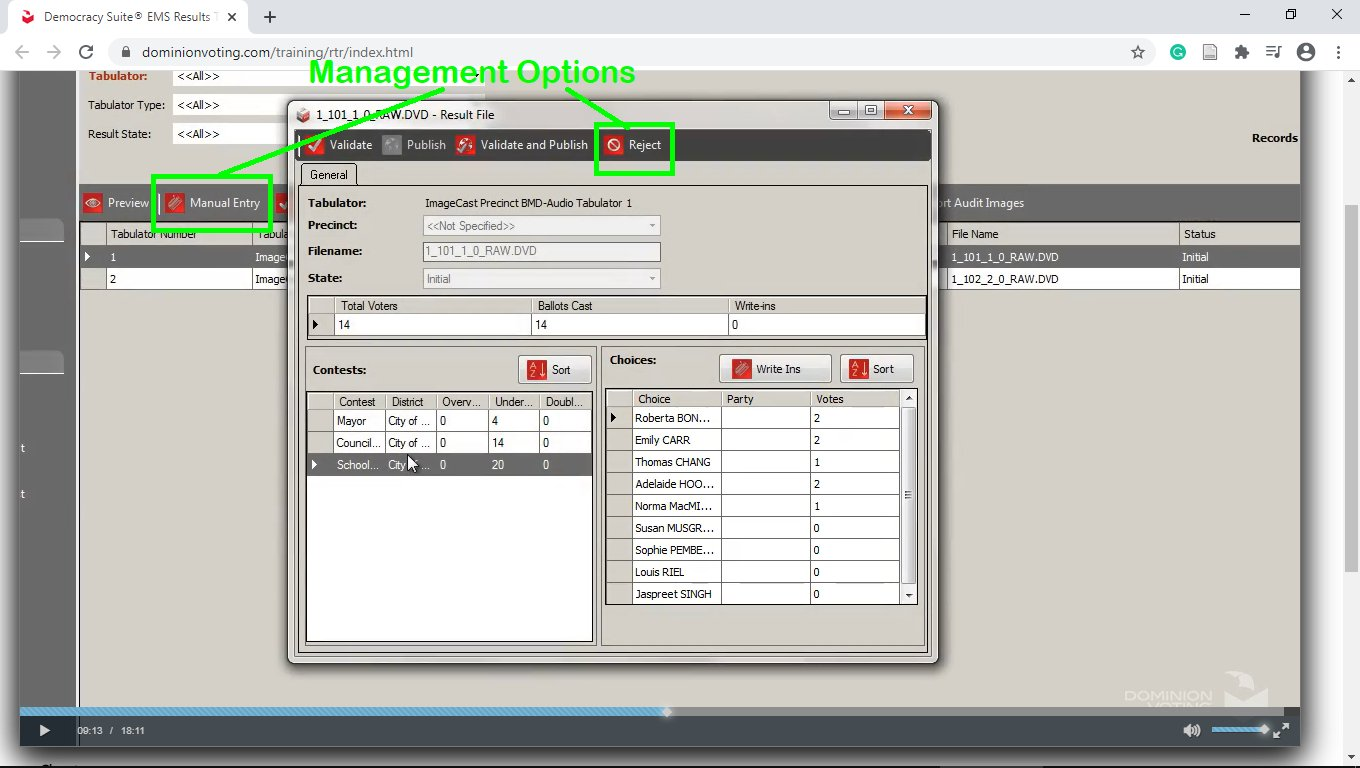Click the Choices list scrollbar down arrow
This screenshot has width=1360, height=768.
coord(909,595)
